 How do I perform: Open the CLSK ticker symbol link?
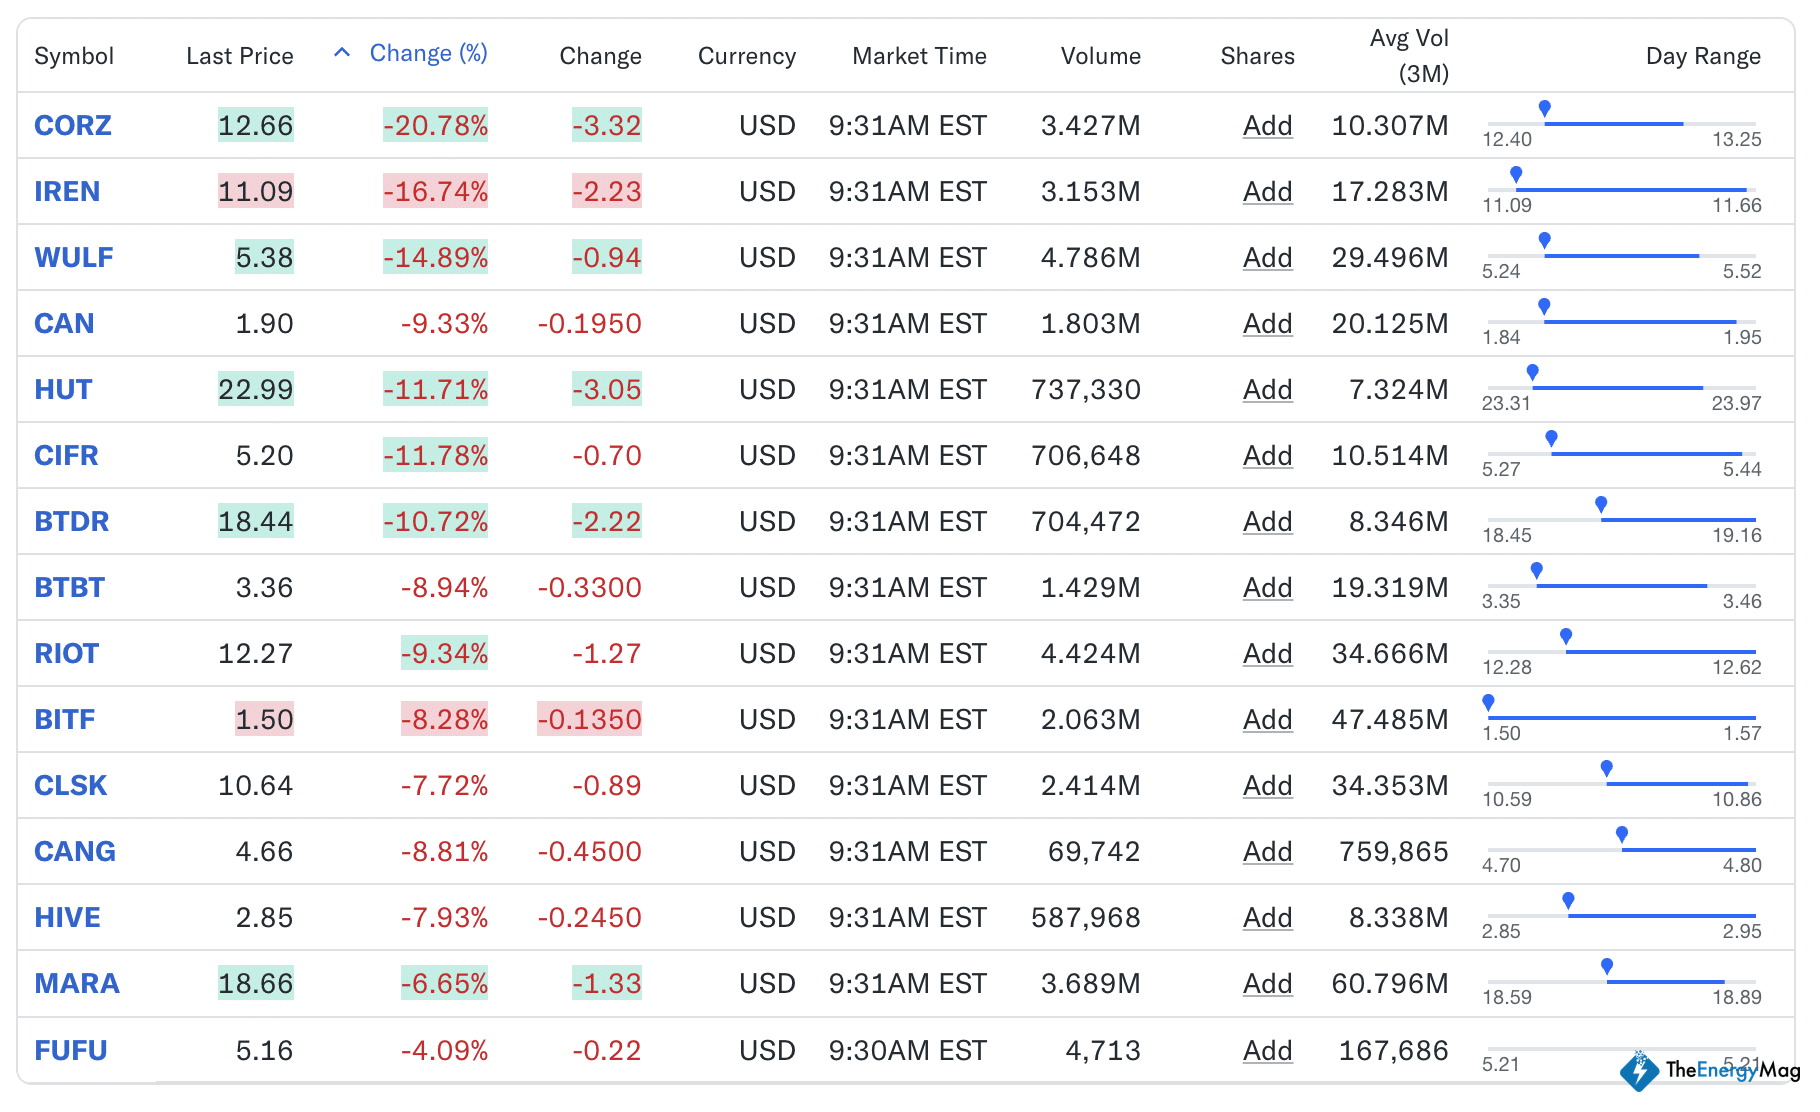(x=71, y=786)
